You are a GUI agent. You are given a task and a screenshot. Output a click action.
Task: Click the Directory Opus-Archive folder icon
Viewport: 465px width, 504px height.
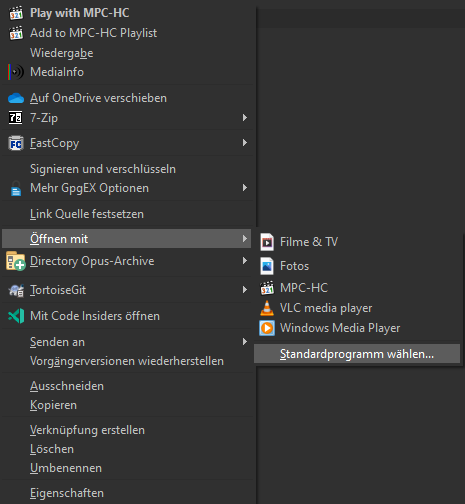(16, 261)
